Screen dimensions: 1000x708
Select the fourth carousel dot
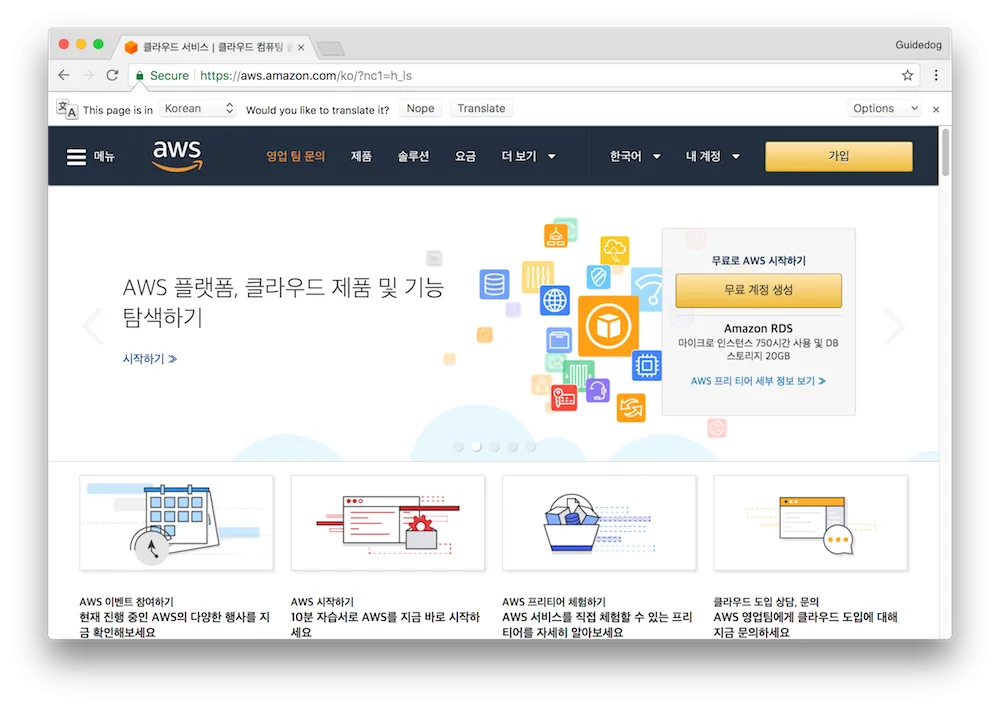click(513, 446)
